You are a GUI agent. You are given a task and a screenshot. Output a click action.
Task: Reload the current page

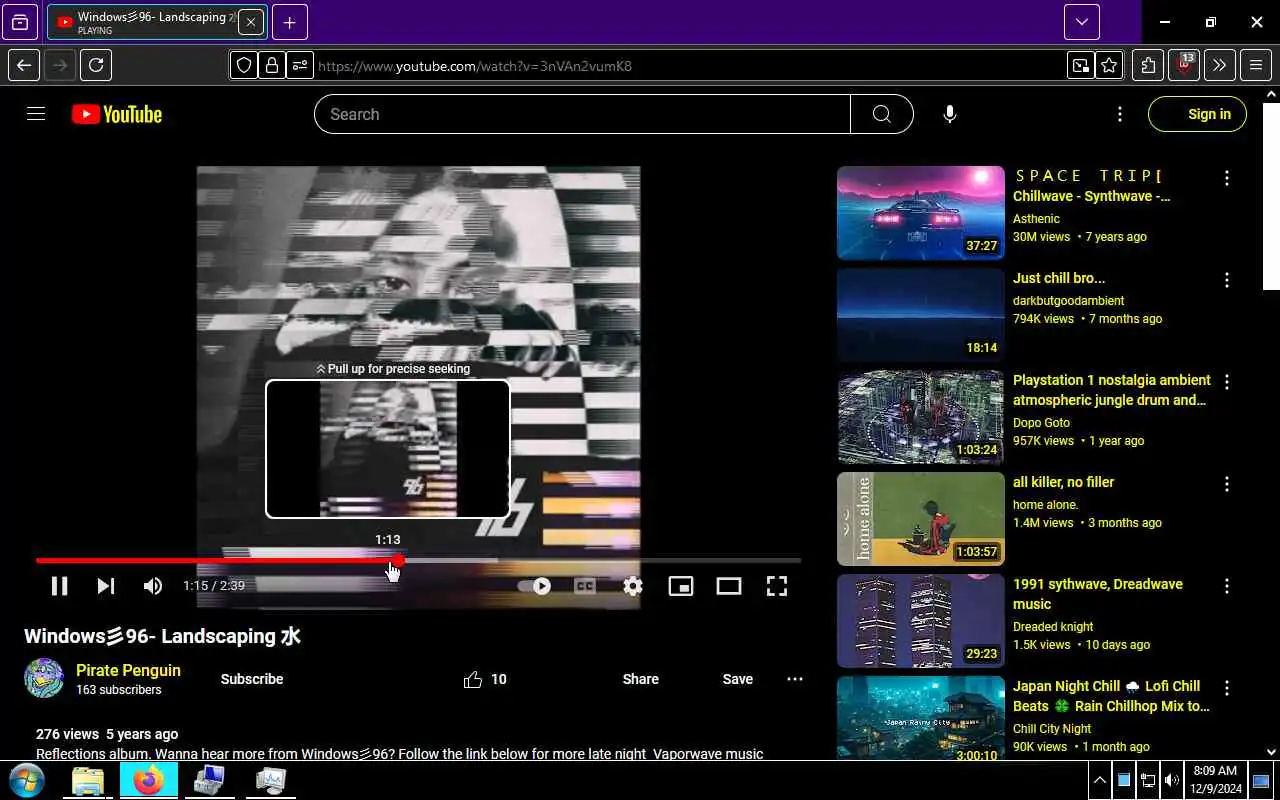[x=96, y=66]
